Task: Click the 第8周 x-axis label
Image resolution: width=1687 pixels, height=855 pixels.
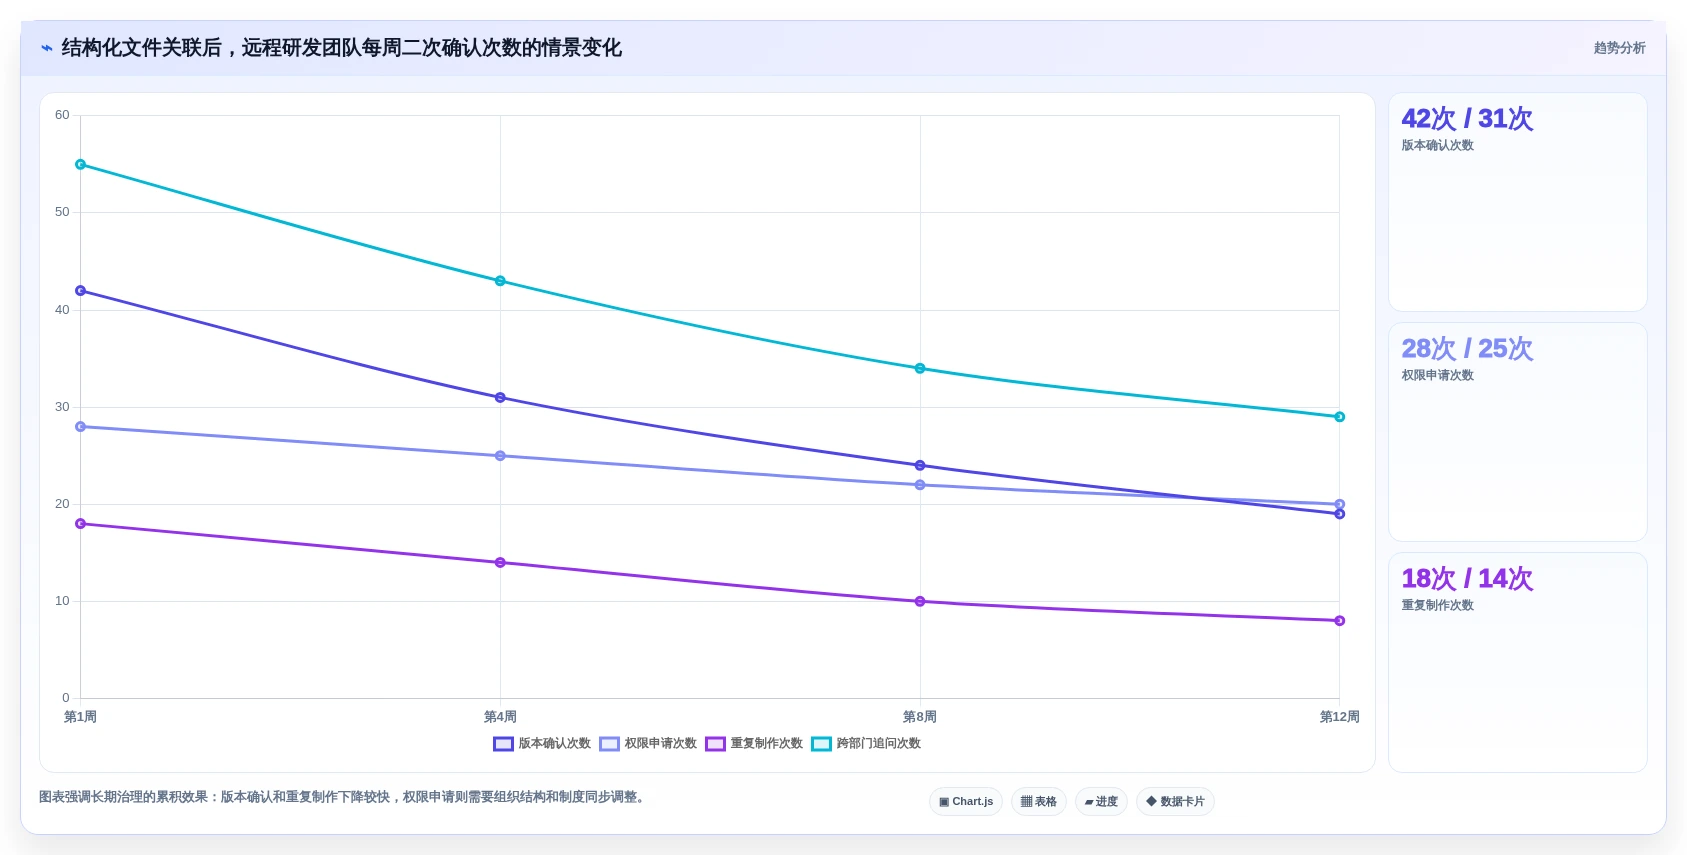Action: [920, 717]
